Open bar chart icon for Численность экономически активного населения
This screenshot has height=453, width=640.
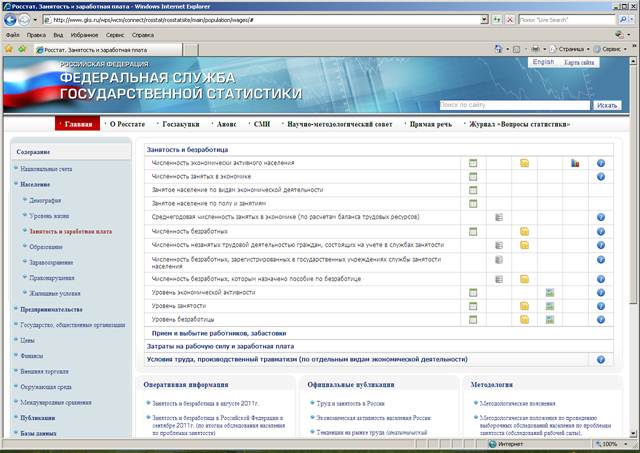click(x=575, y=163)
